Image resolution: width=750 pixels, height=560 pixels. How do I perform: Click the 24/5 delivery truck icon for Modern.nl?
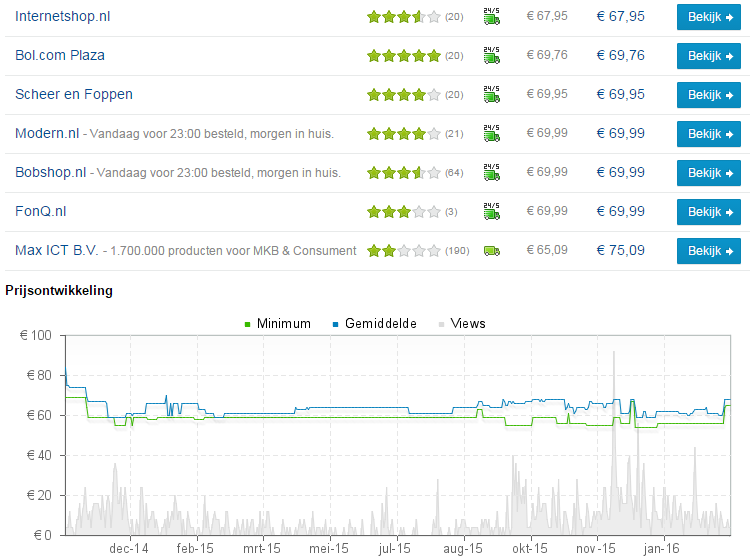pos(492,133)
